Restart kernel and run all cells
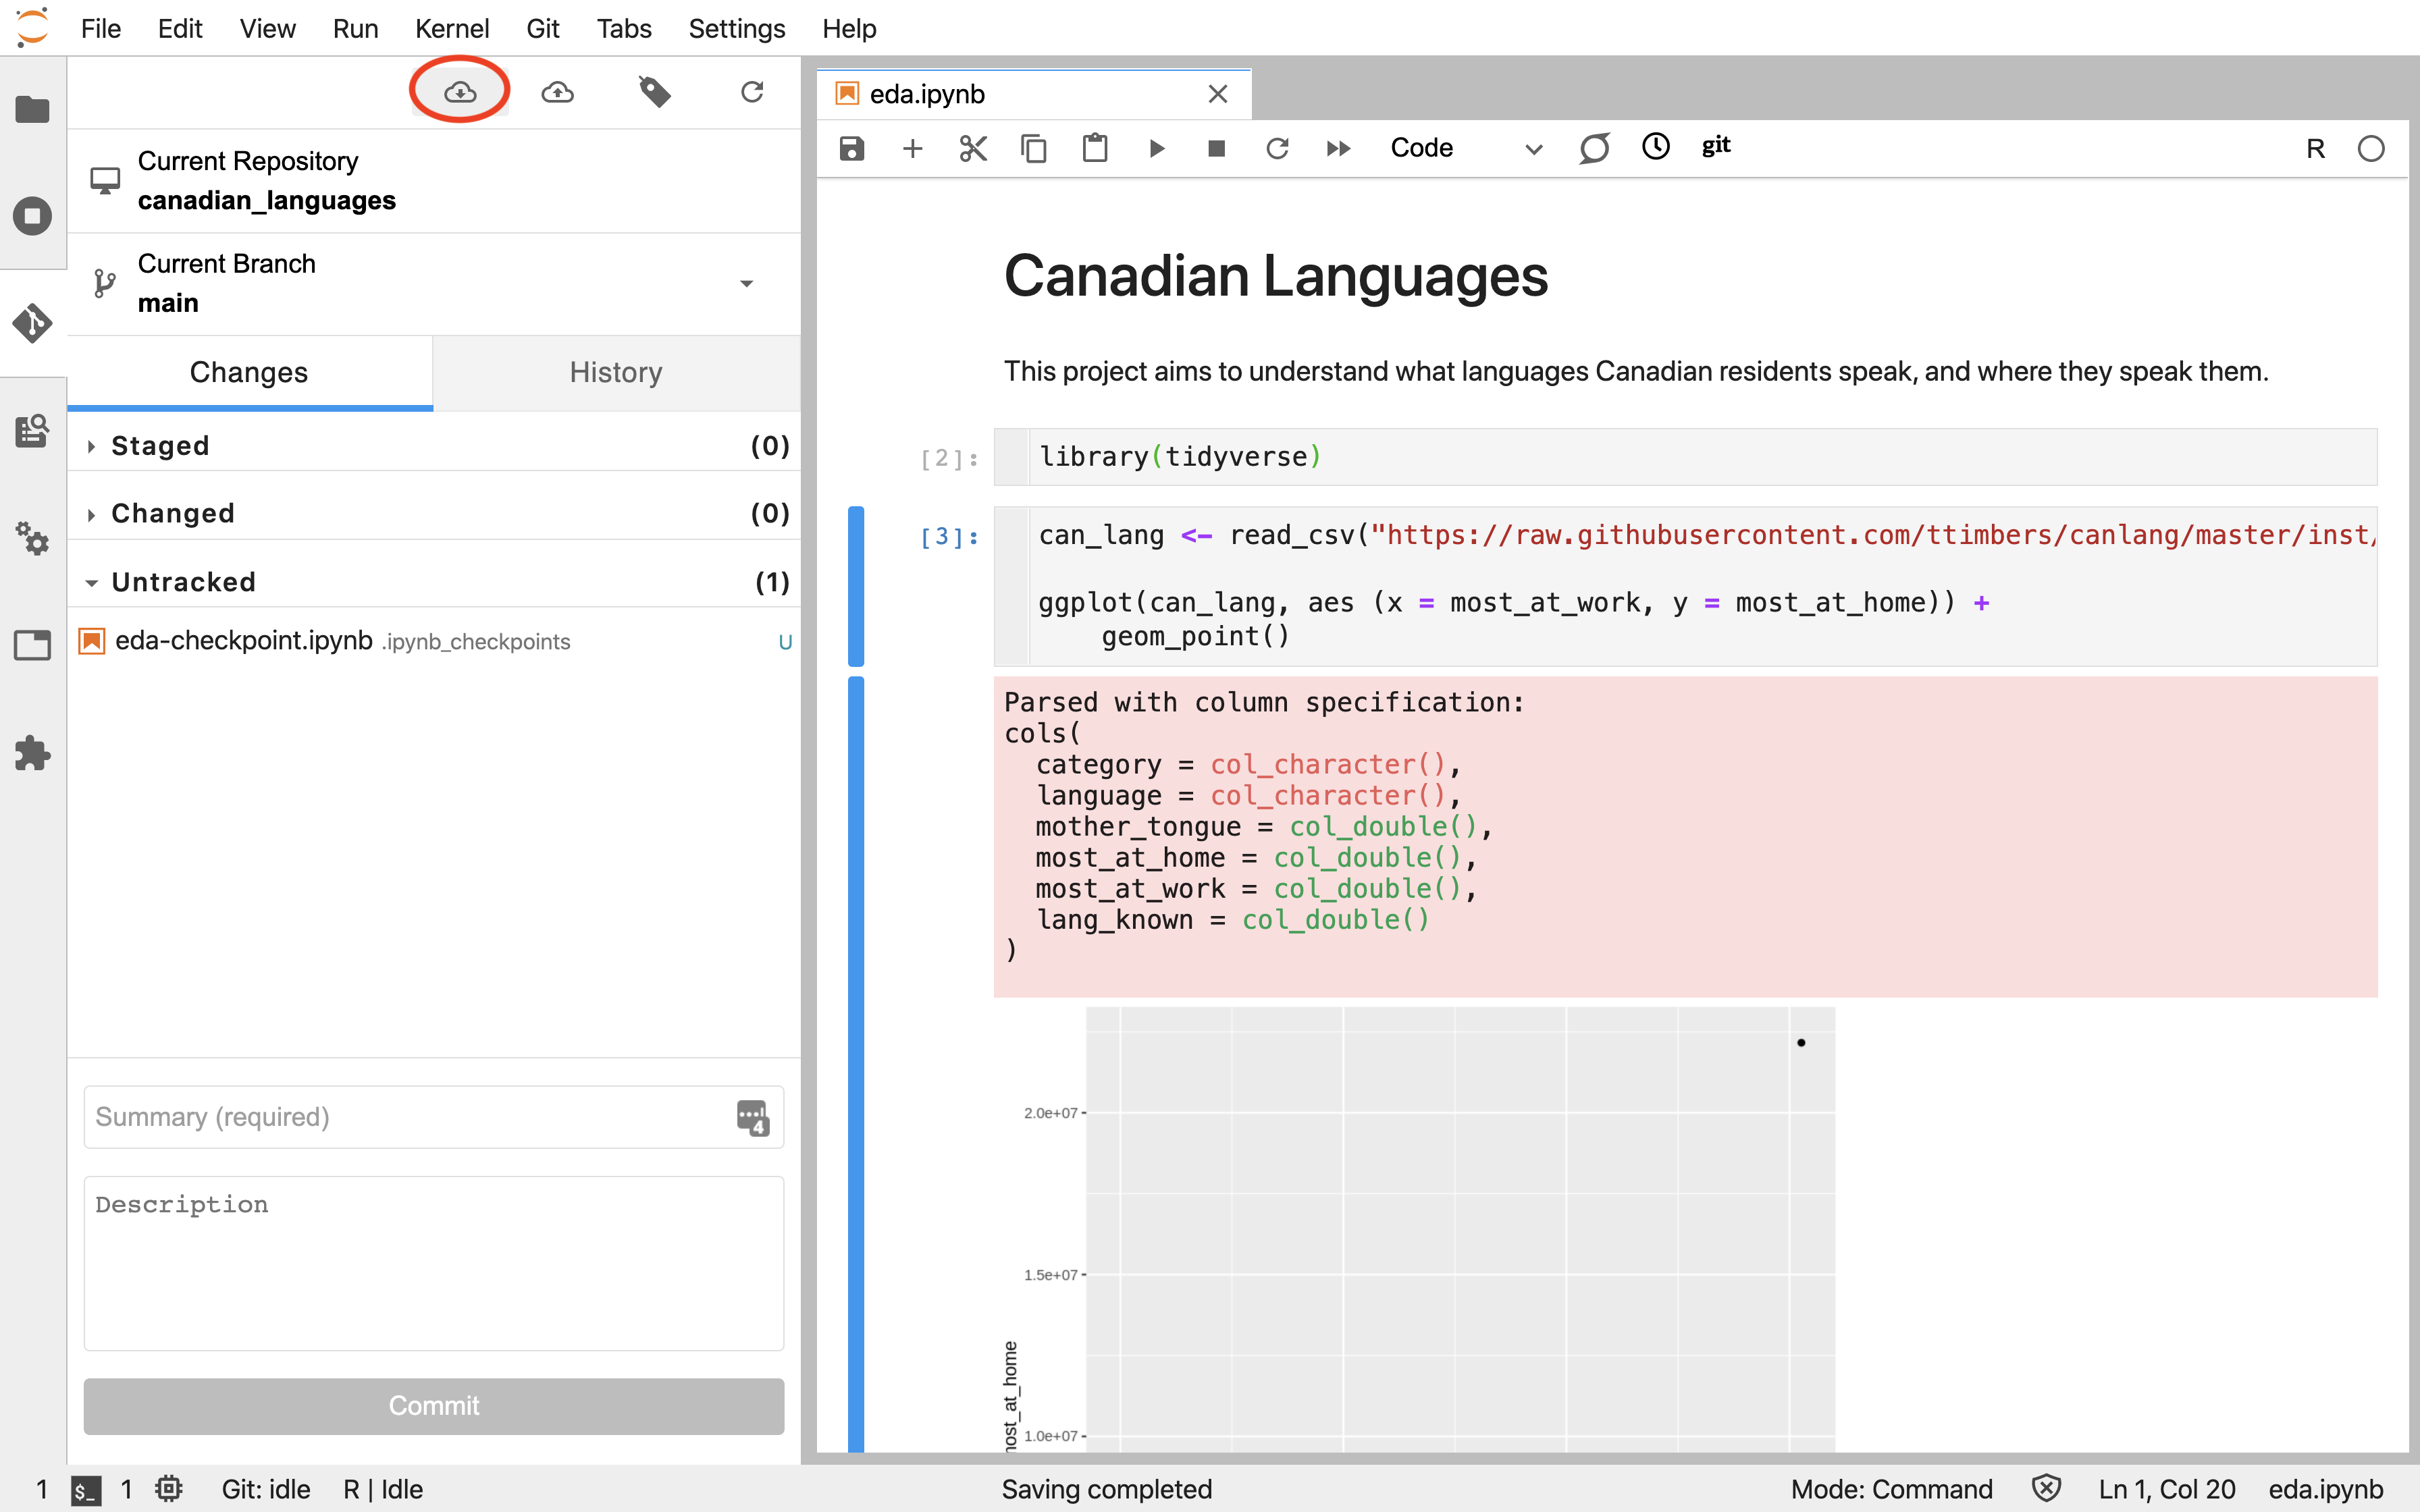 tap(1338, 148)
